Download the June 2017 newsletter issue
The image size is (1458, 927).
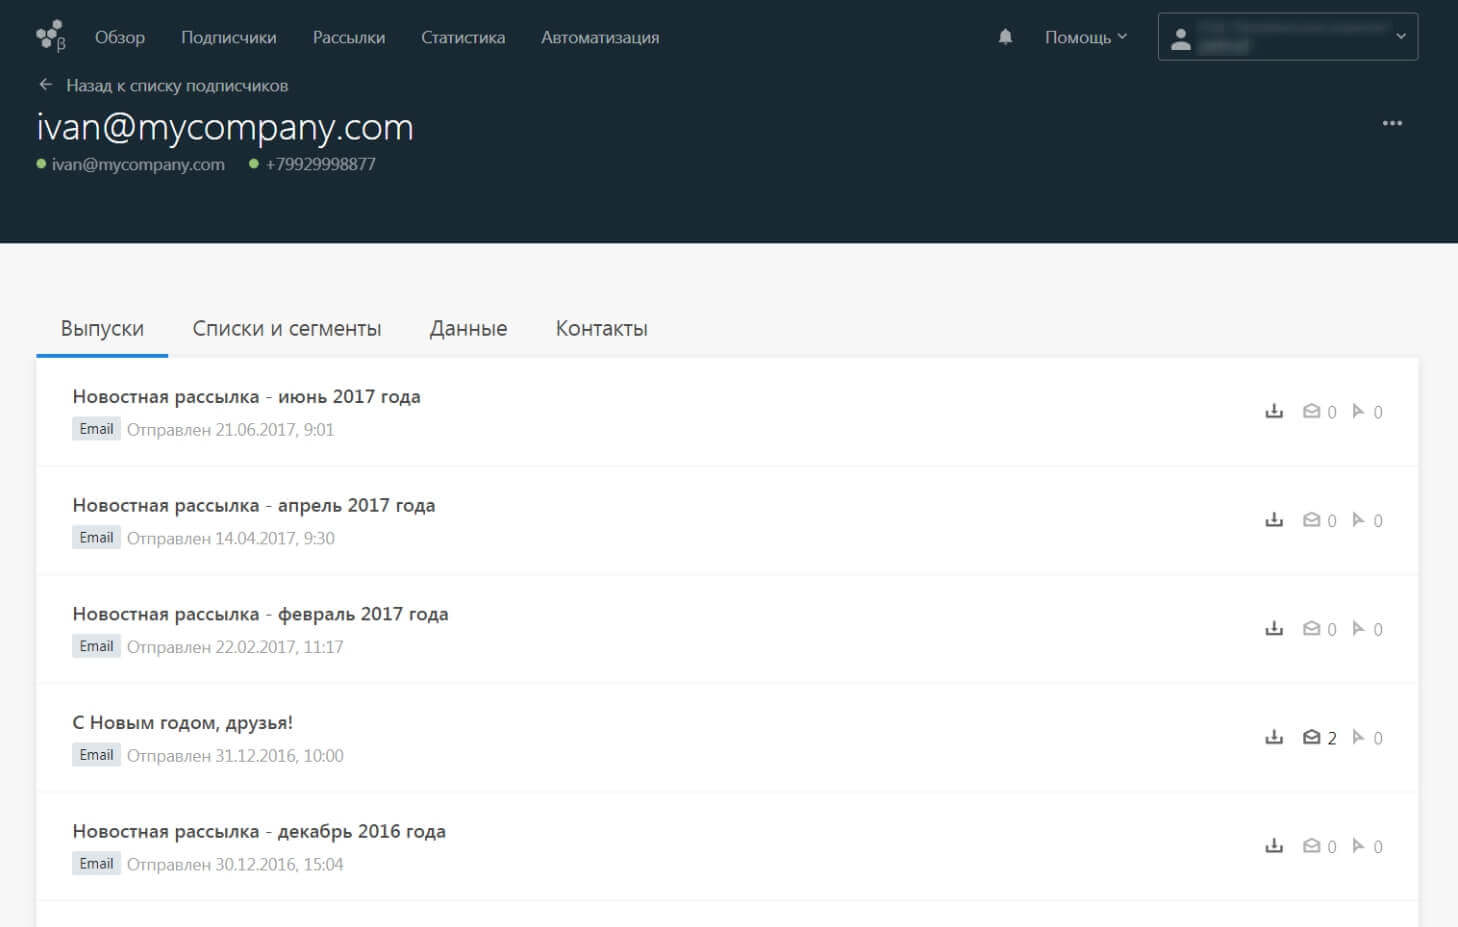(1273, 411)
